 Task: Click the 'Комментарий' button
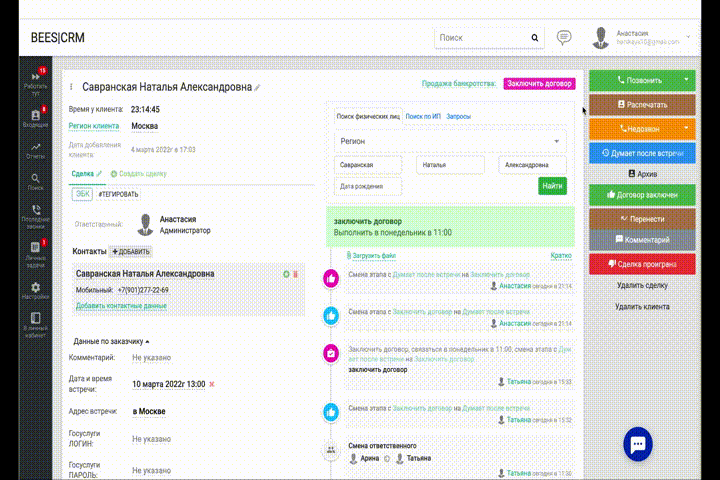642,240
